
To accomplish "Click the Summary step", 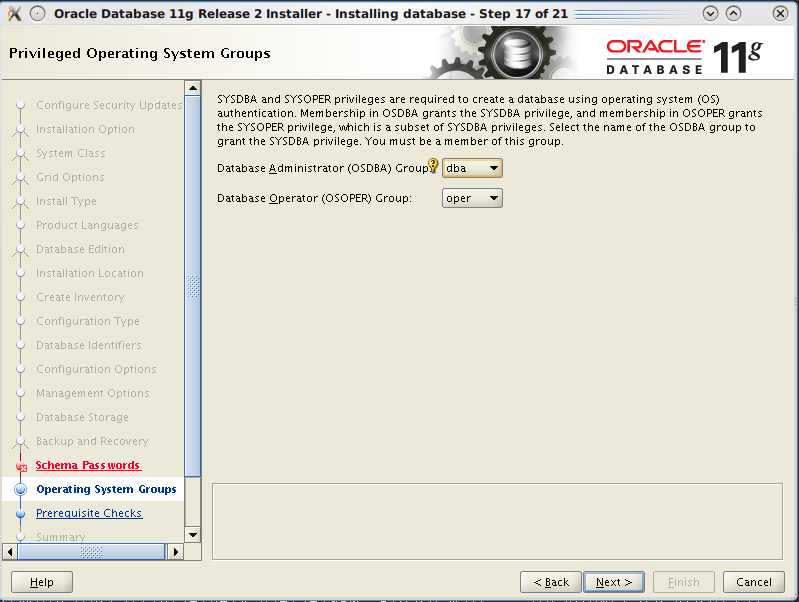I will pos(60,537).
